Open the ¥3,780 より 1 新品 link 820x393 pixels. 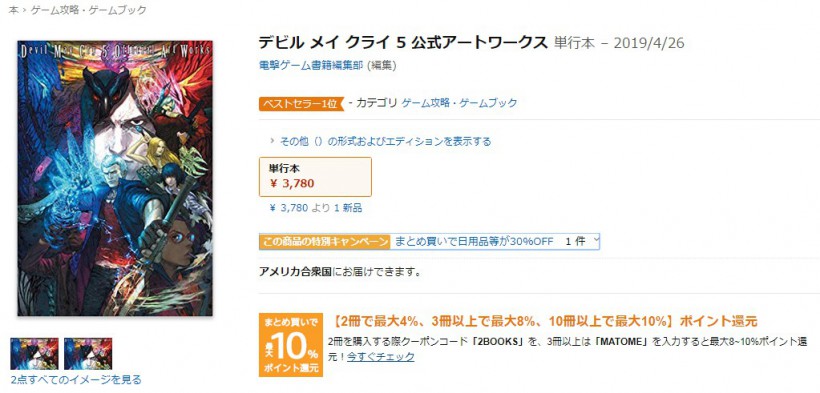[x=315, y=208]
